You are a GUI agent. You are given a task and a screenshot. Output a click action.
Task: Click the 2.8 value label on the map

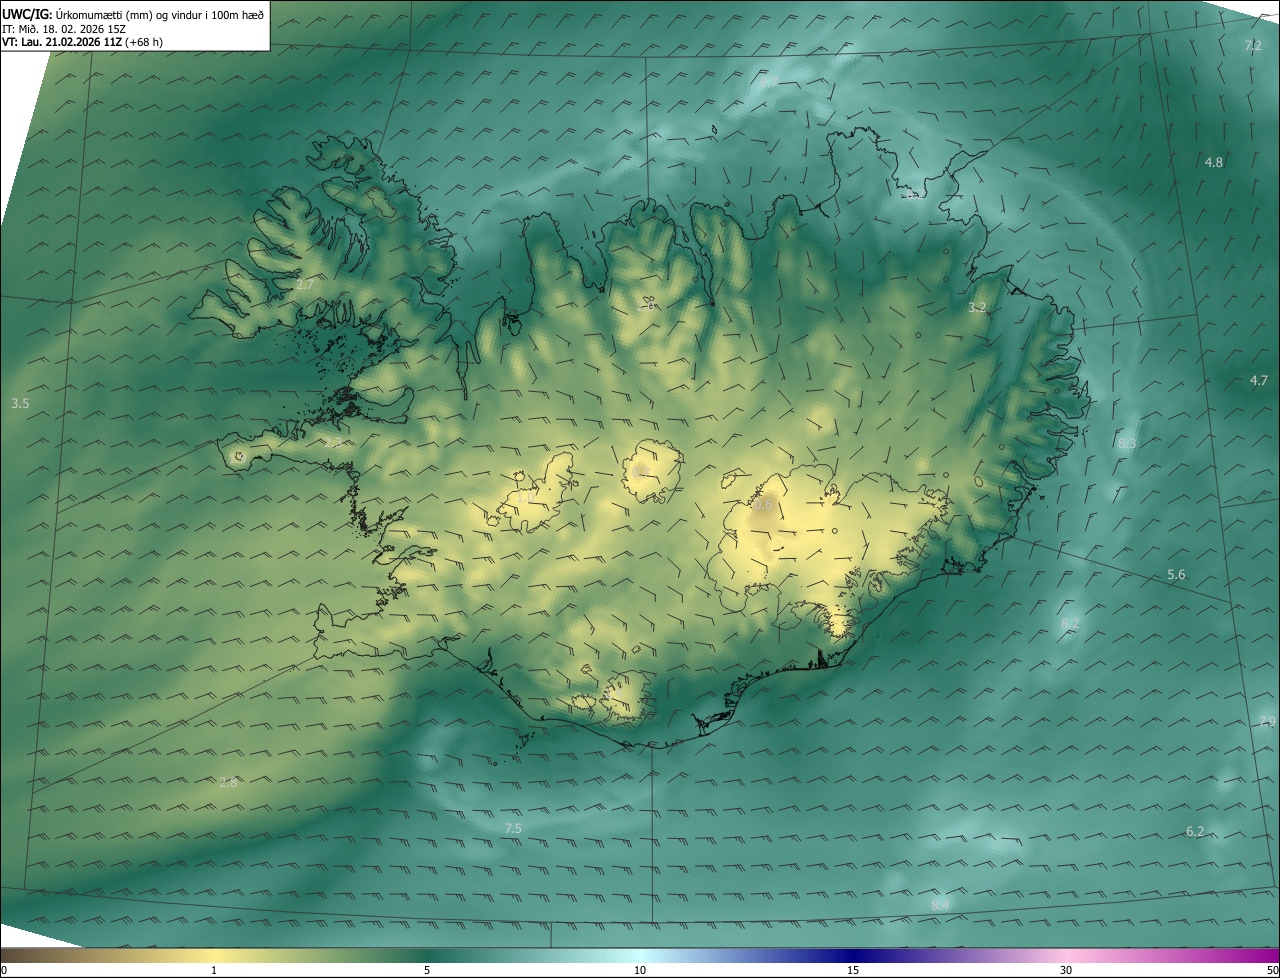point(228,782)
